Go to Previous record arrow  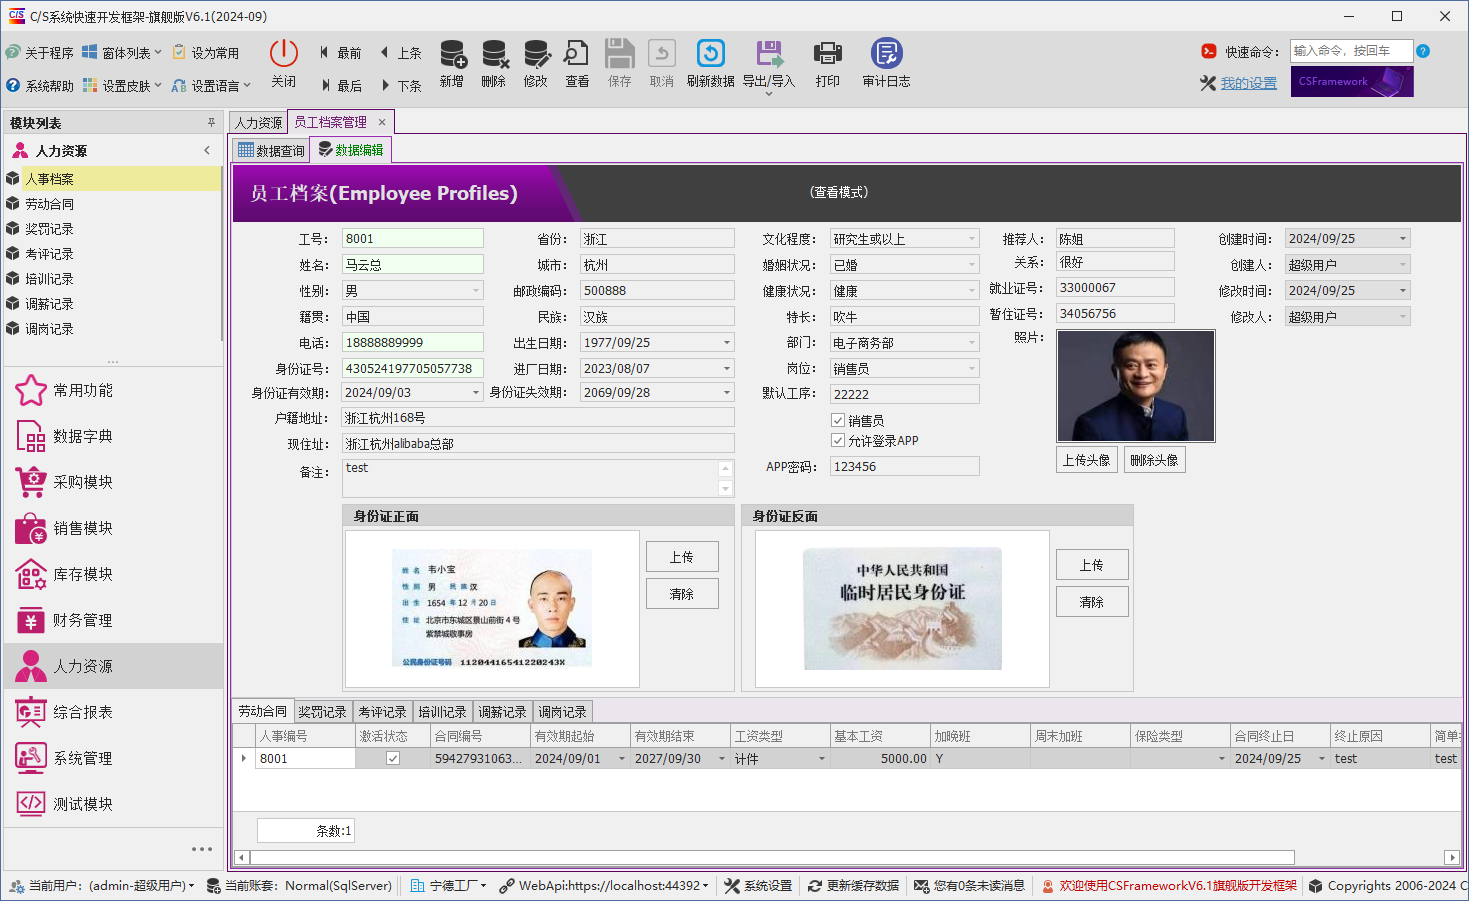384,52
